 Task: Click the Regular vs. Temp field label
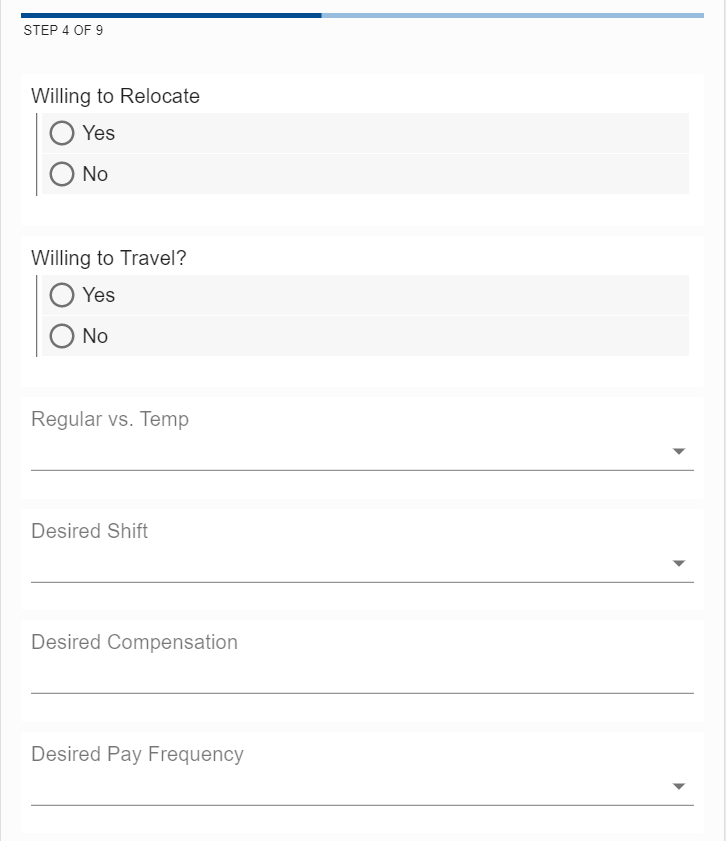[x=110, y=419]
